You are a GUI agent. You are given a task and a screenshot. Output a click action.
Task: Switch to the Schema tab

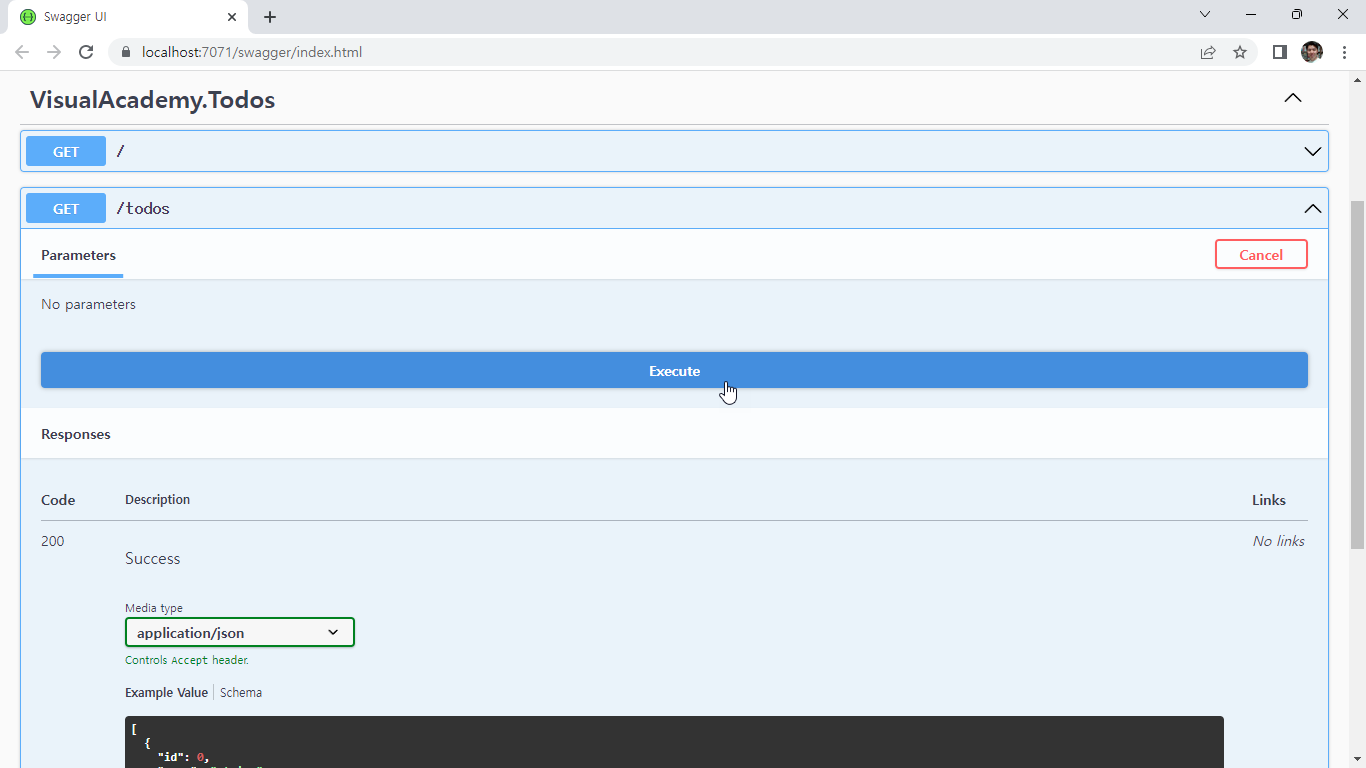click(x=241, y=692)
